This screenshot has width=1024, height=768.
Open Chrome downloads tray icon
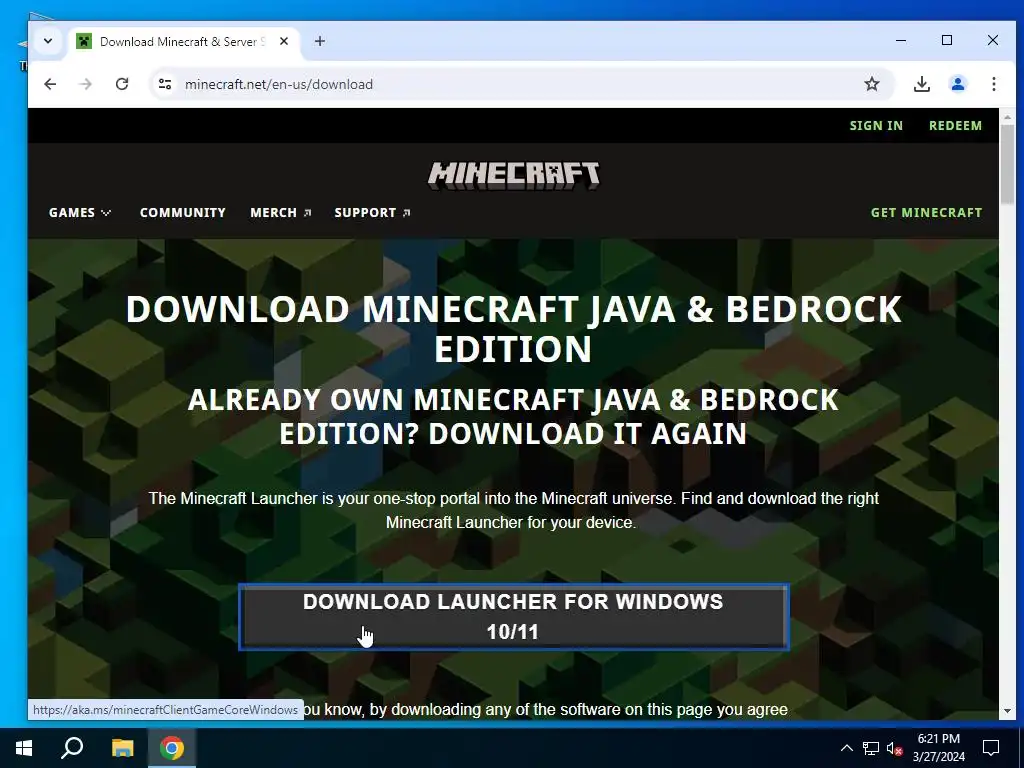(921, 84)
